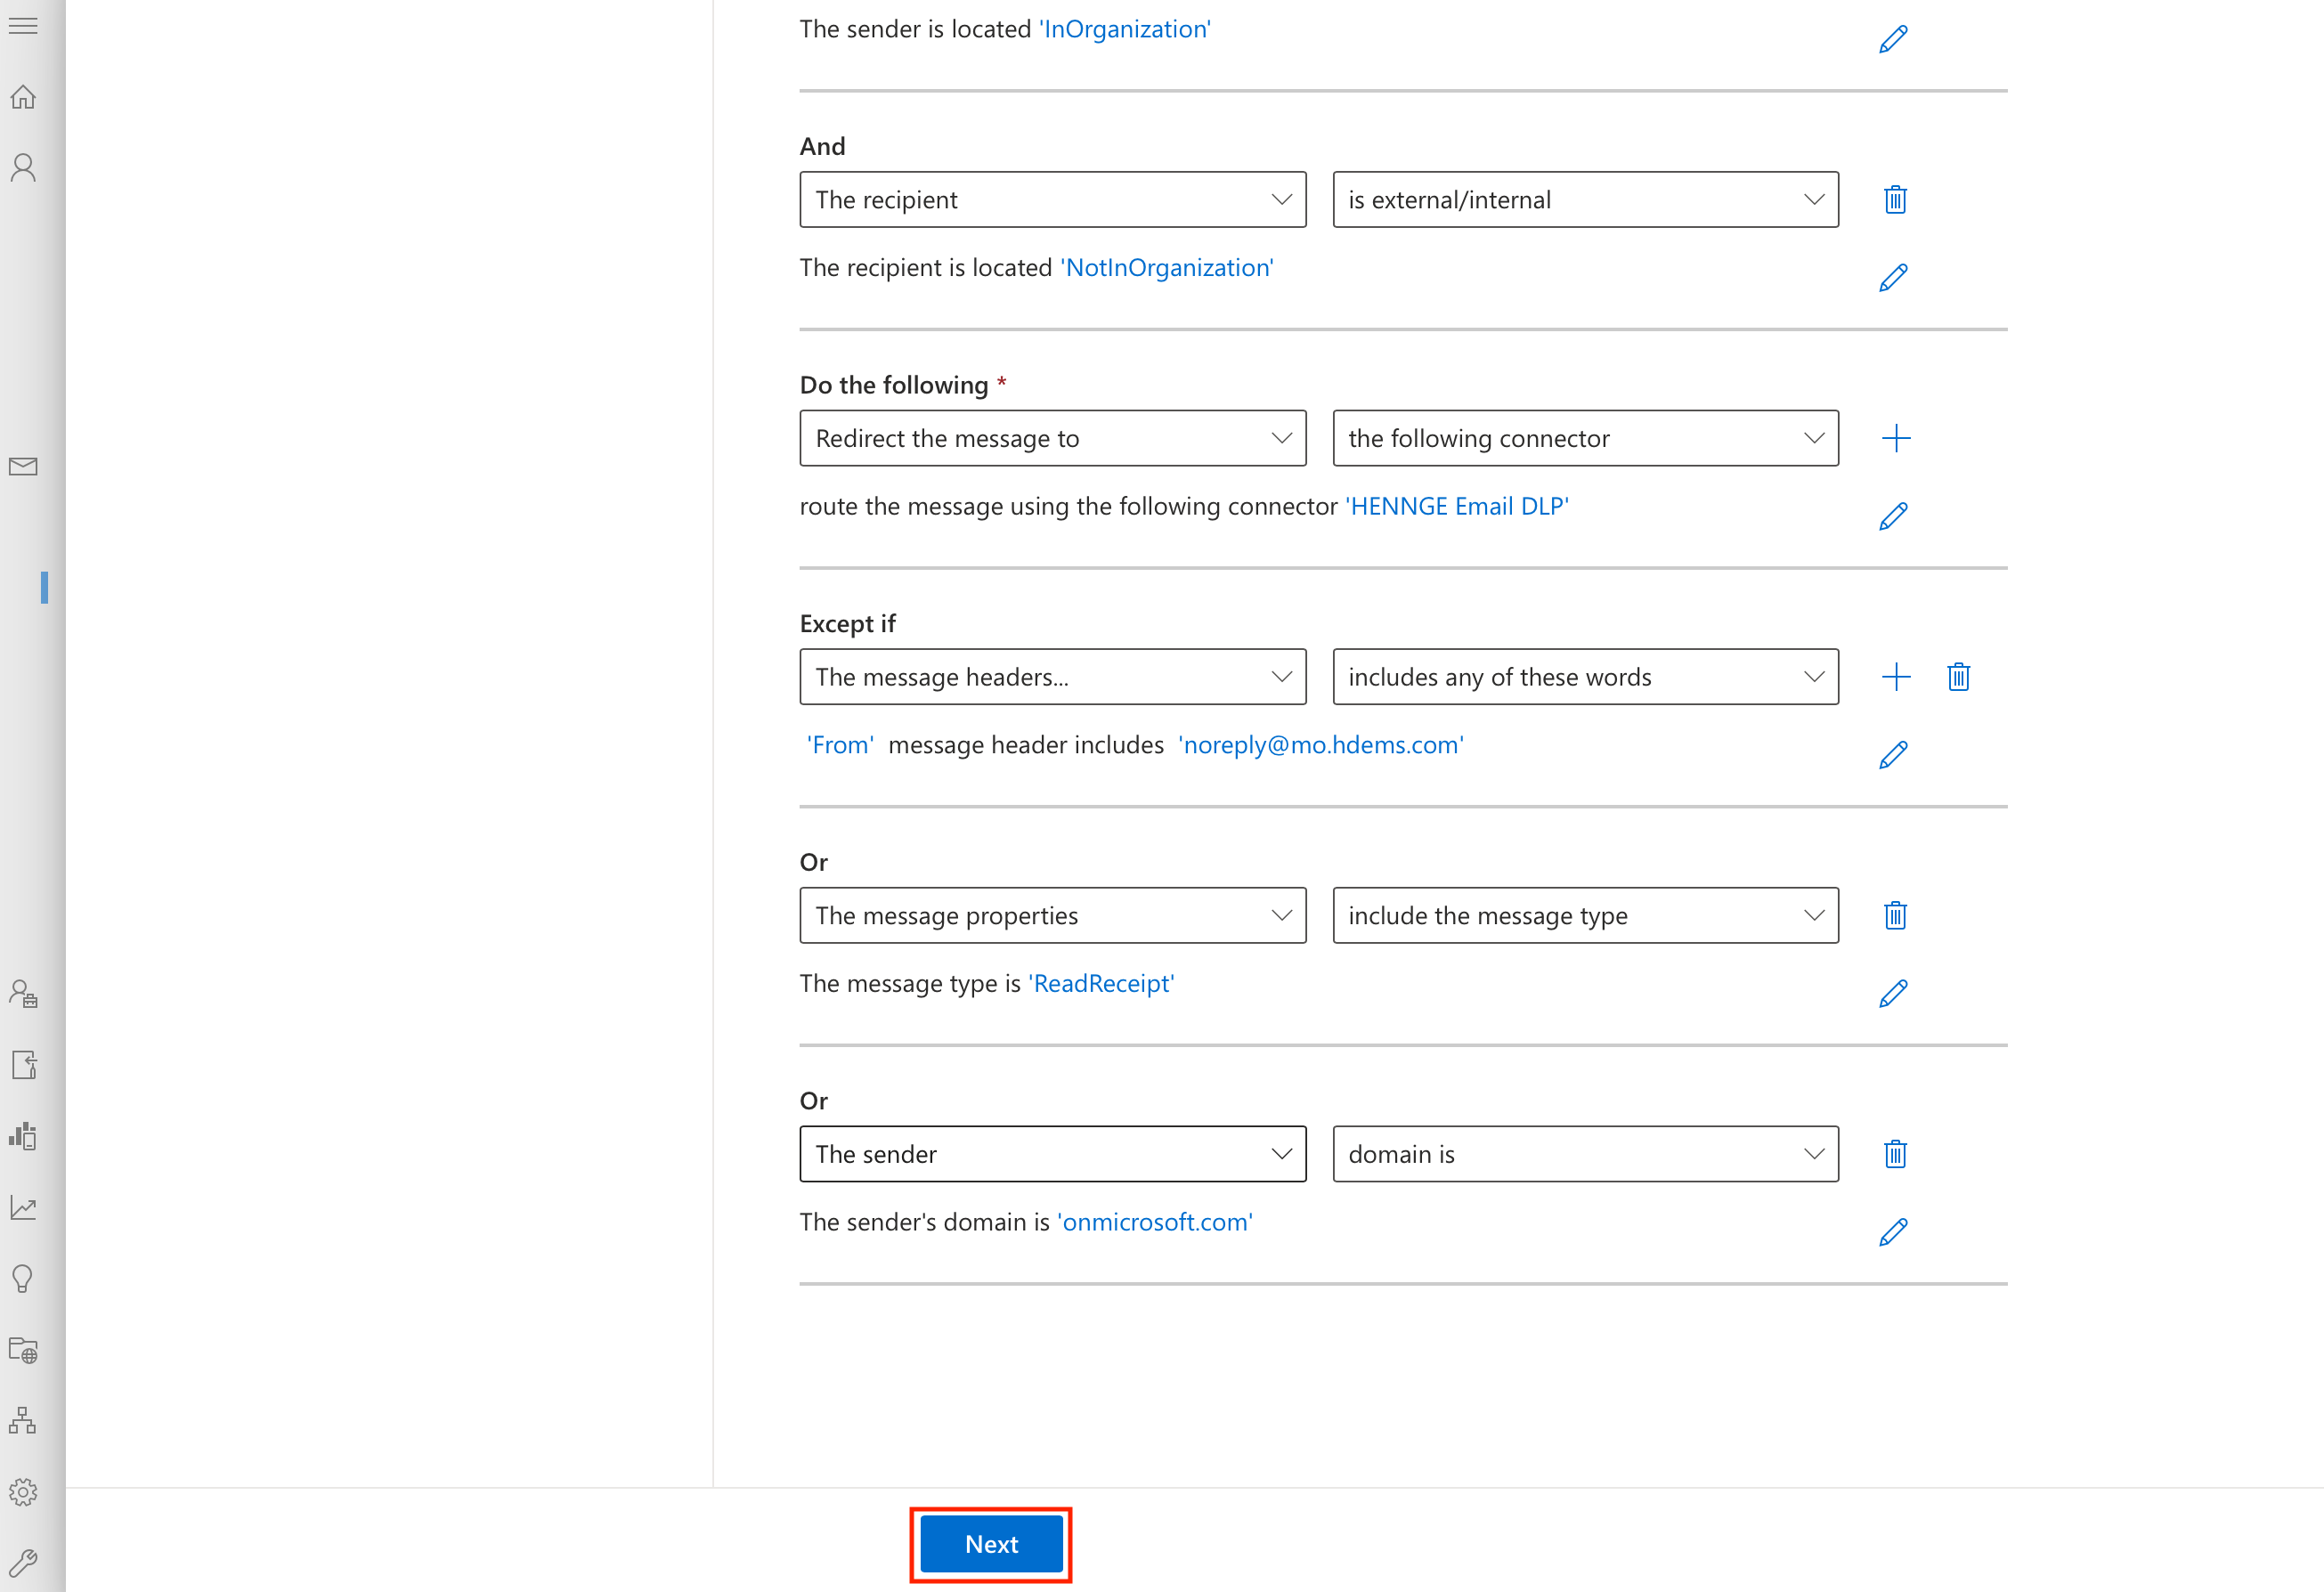Viewport: 2324px width, 1592px height.
Task: Open Public folders icon in sidebar
Action: [x=23, y=1350]
